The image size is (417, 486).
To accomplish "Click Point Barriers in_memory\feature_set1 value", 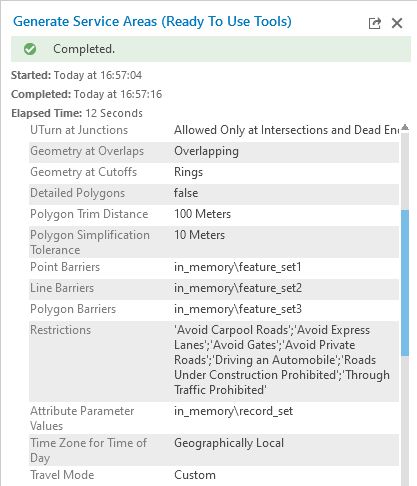I will [x=238, y=267].
